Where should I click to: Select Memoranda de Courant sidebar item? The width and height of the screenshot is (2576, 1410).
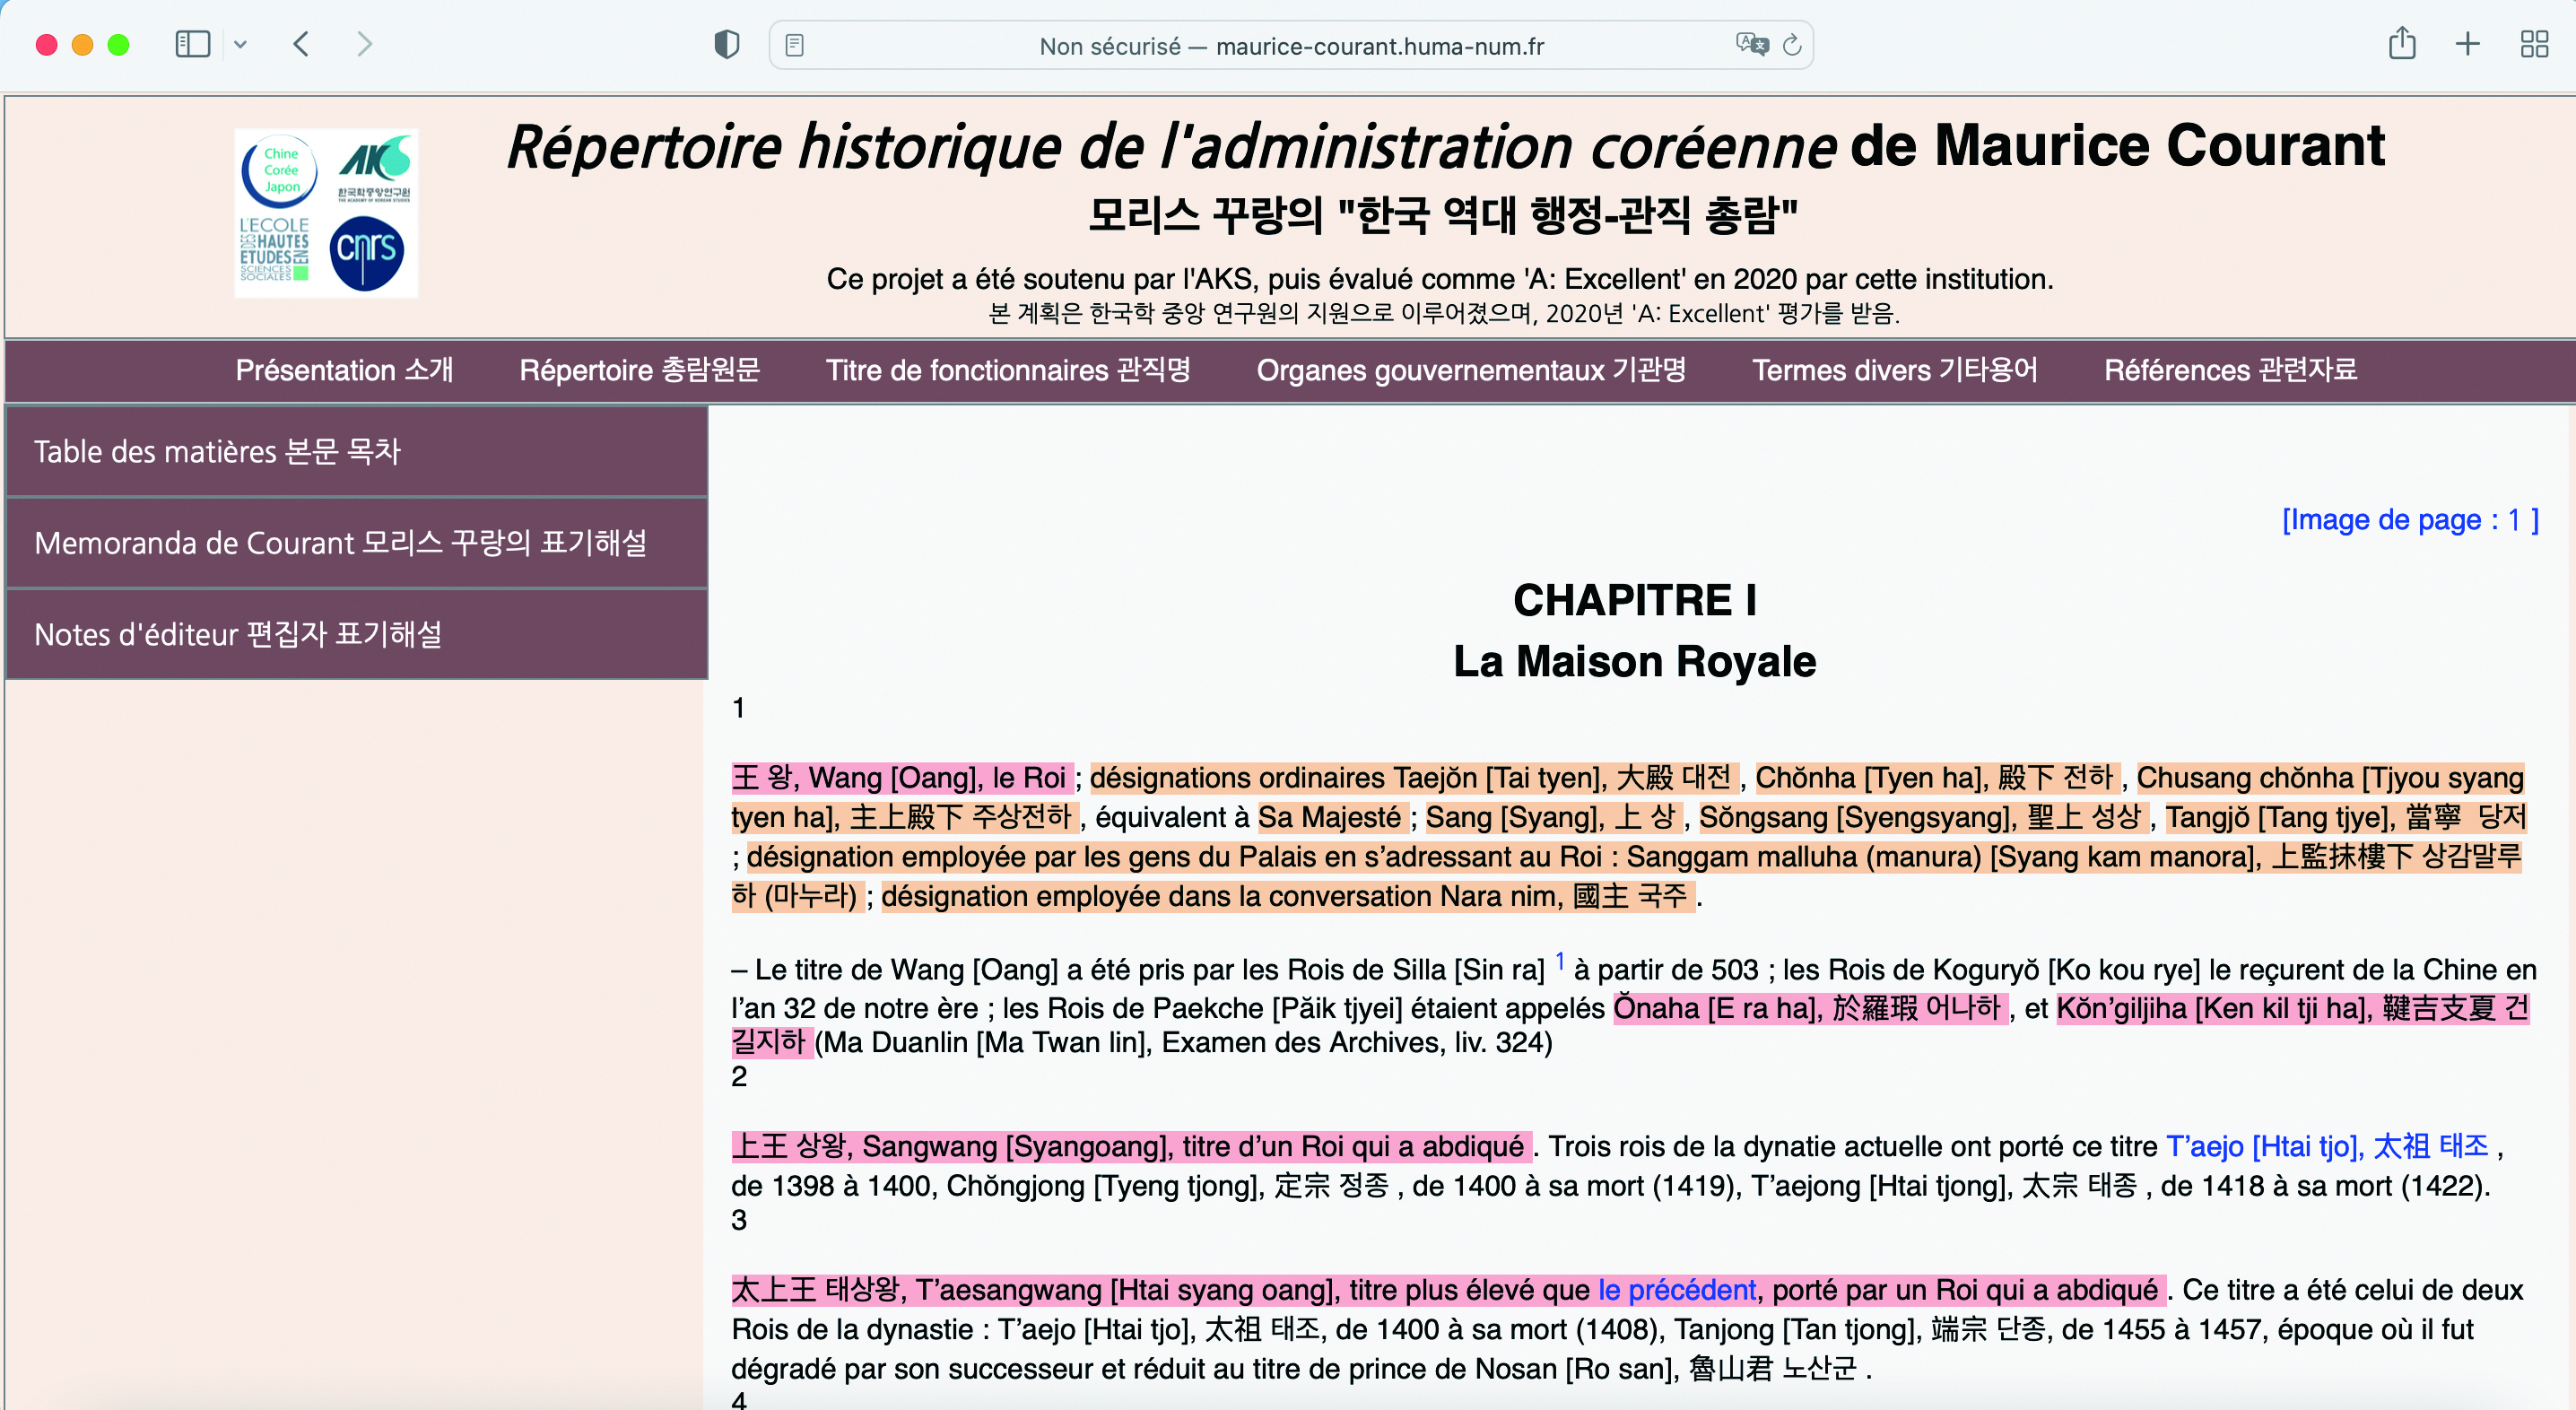click(357, 543)
